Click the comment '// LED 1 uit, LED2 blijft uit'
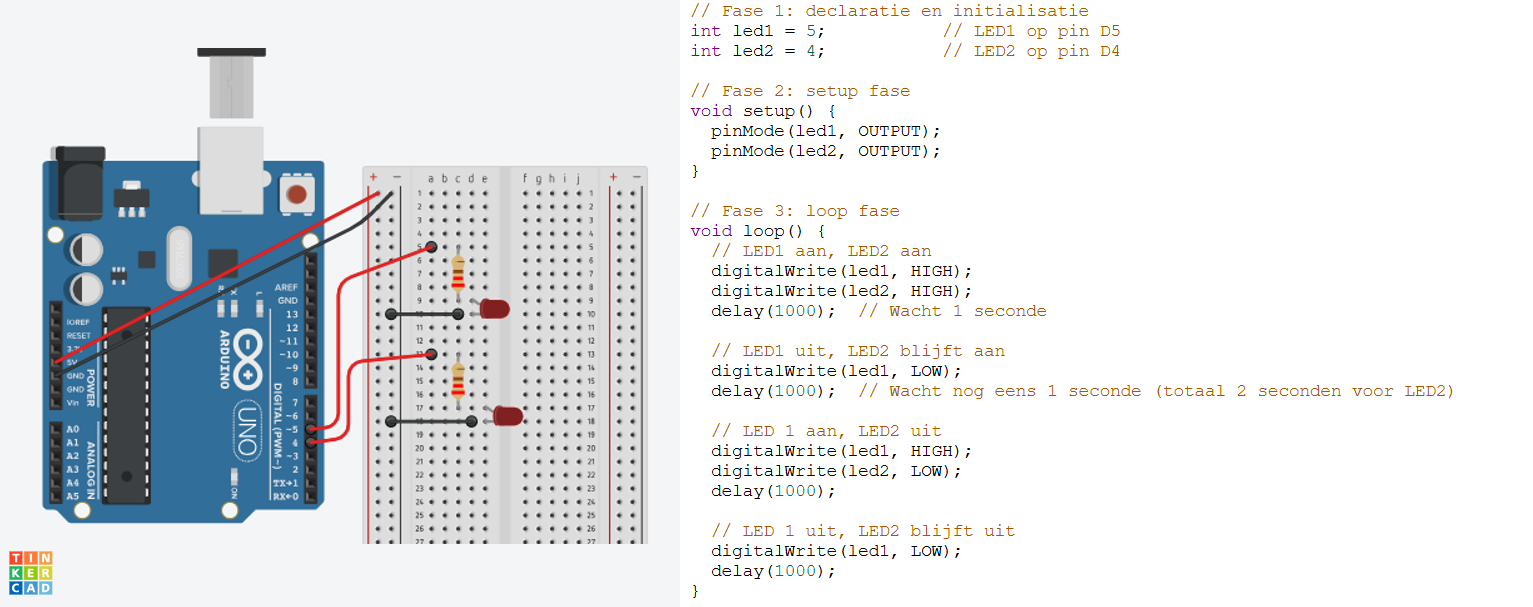The height and width of the screenshot is (607, 1533). (x=863, y=531)
